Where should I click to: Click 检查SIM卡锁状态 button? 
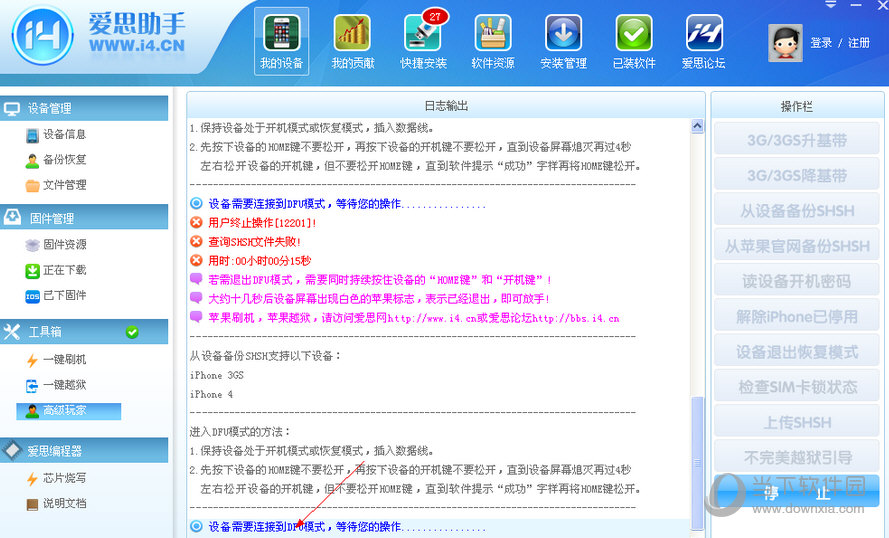pos(797,387)
